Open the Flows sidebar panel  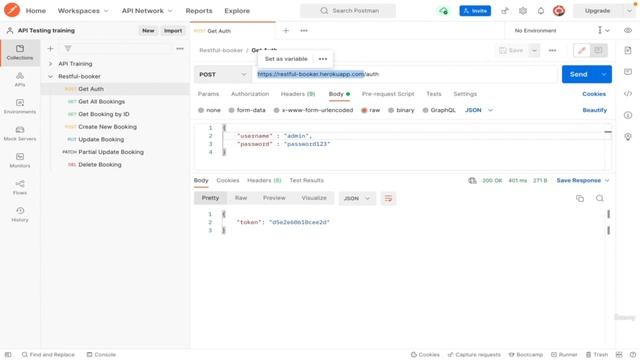coord(20,187)
